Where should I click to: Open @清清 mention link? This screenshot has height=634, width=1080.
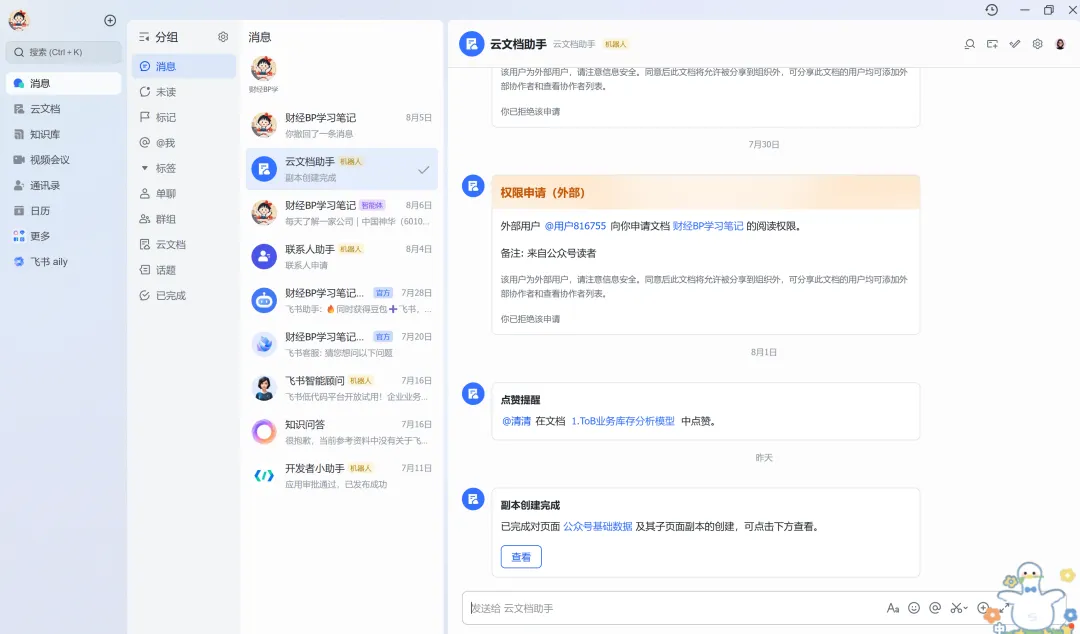click(517, 421)
